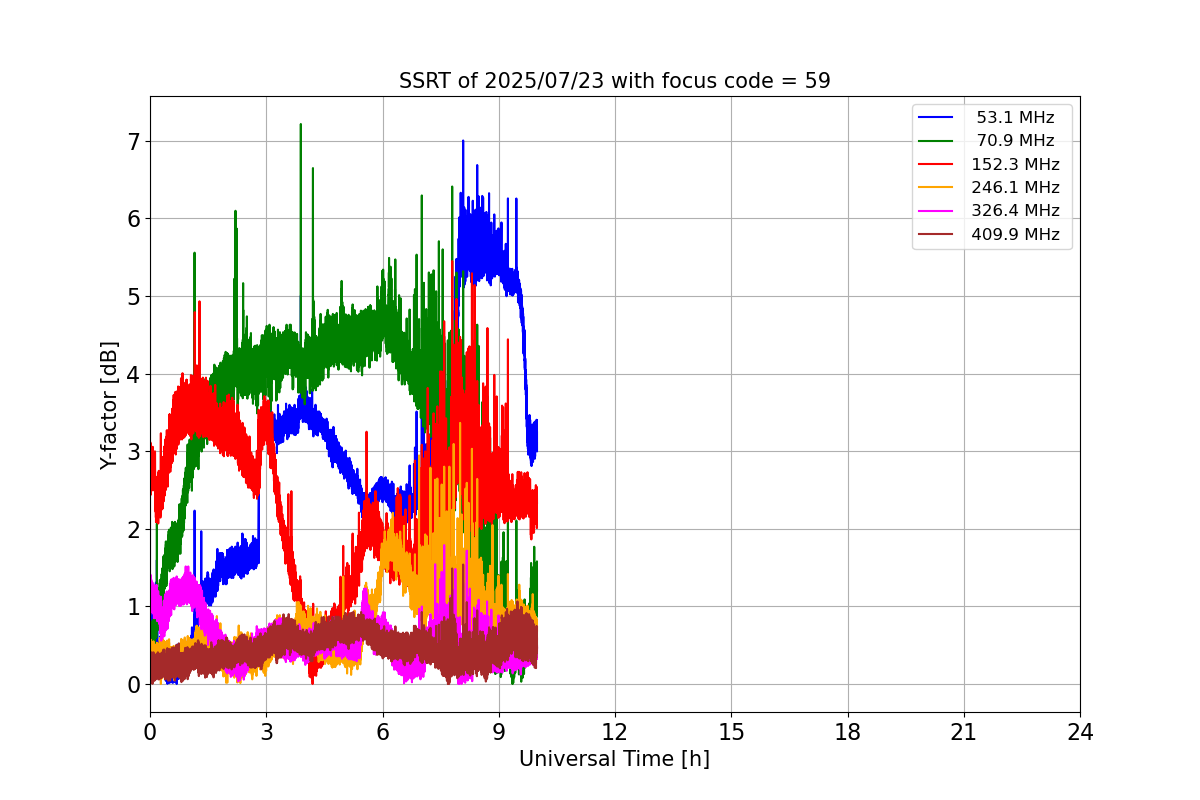Click the orange line swatch in legend
1200x800 pixels.
point(937,188)
